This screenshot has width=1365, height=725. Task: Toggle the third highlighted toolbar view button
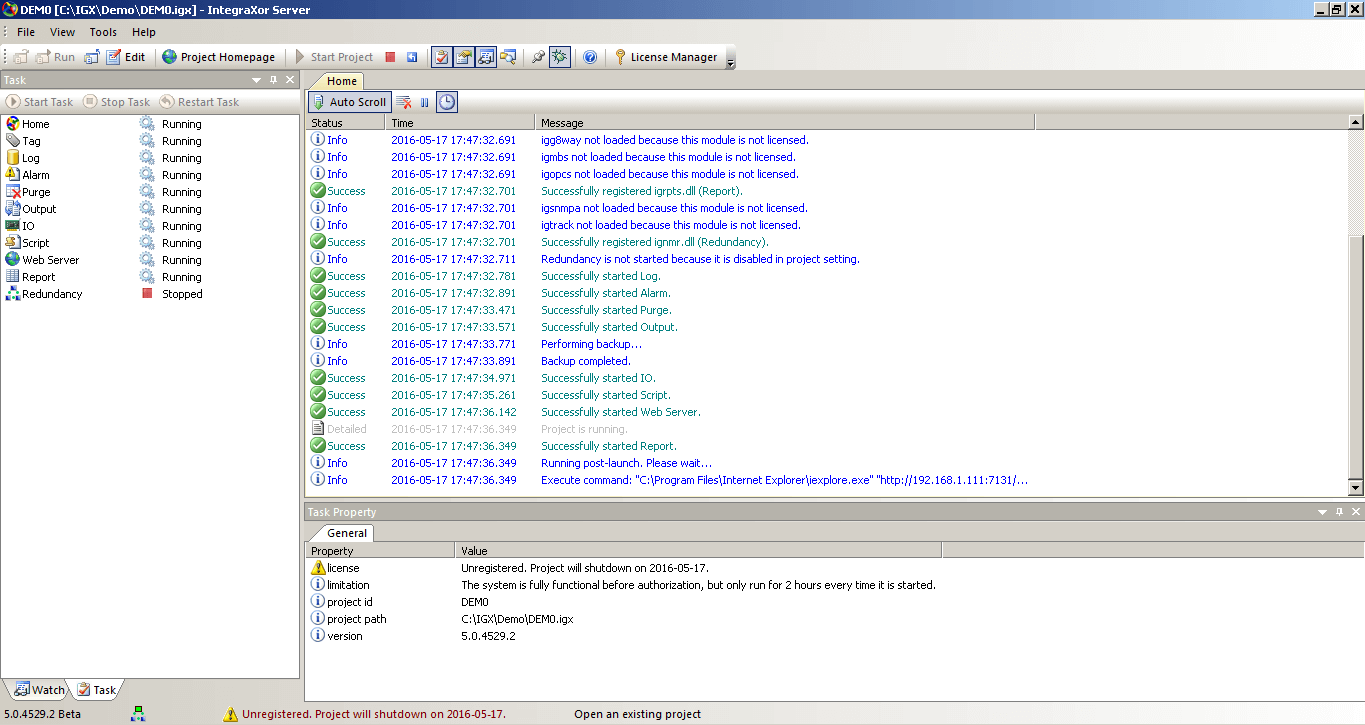[x=486, y=57]
